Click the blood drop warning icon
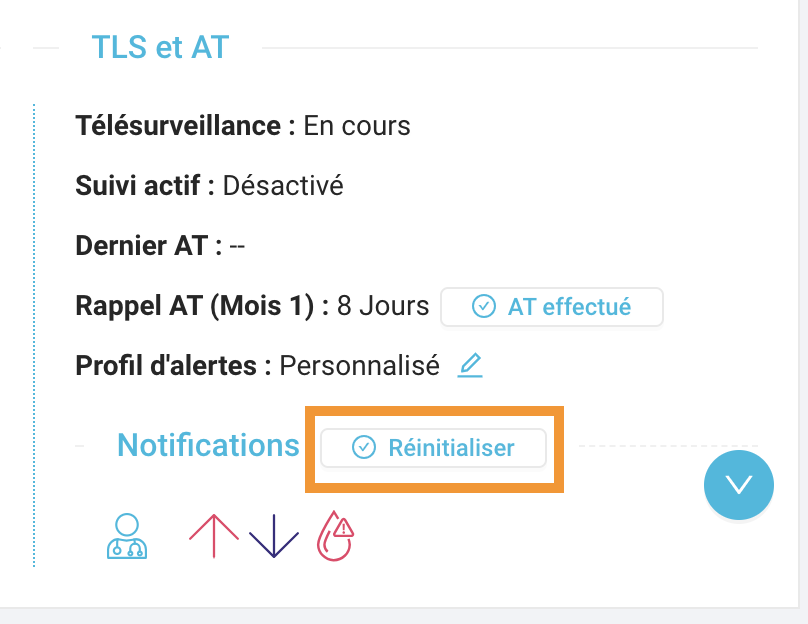Viewport: 808px width, 624px height. [x=335, y=536]
